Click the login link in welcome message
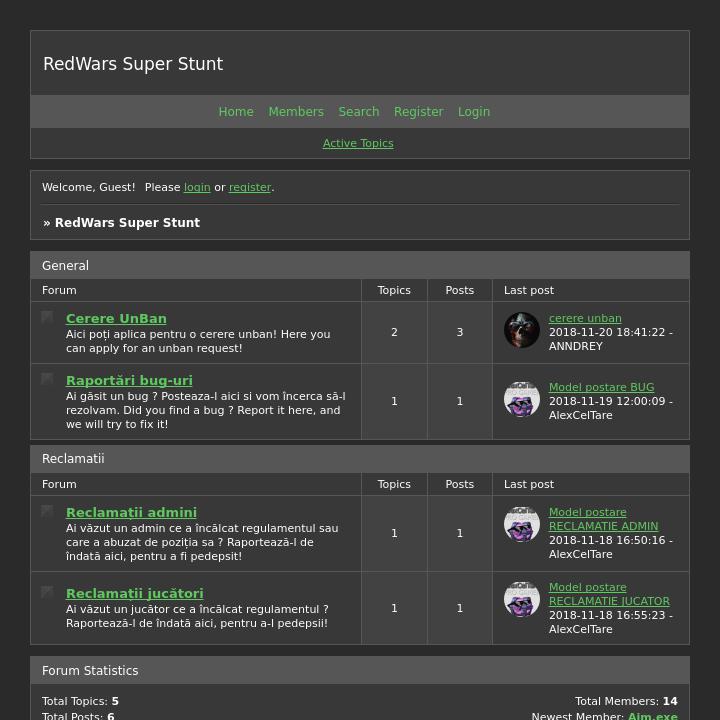The image size is (720, 720). (197, 187)
